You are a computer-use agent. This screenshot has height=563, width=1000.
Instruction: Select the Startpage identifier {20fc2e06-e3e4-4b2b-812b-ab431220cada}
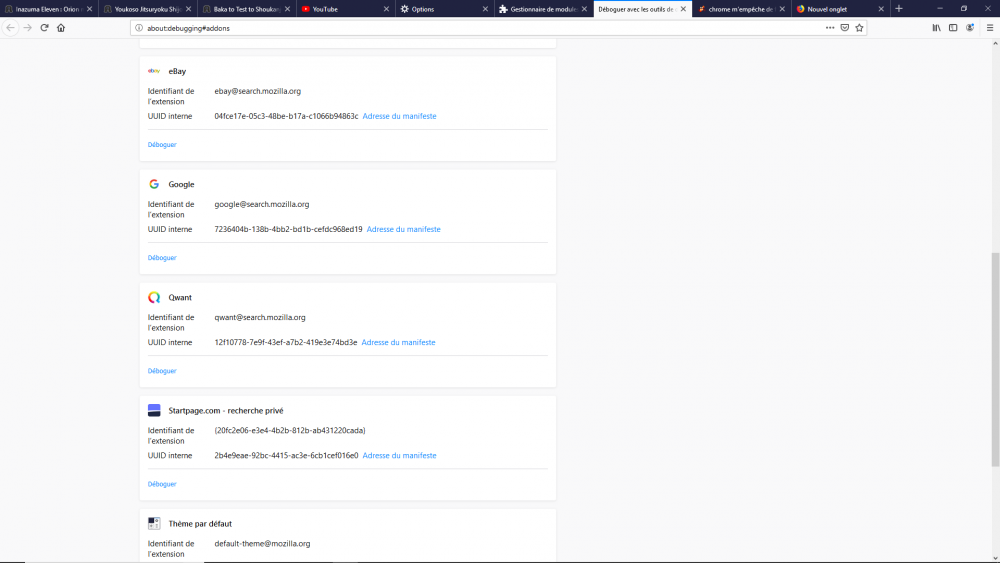click(290, 430)
